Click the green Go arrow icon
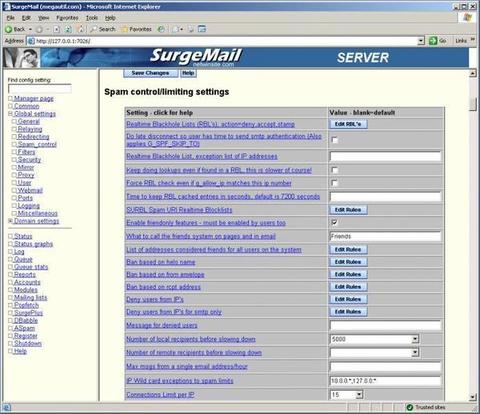This screenshot has width=480, height=414. pos(433,41)
